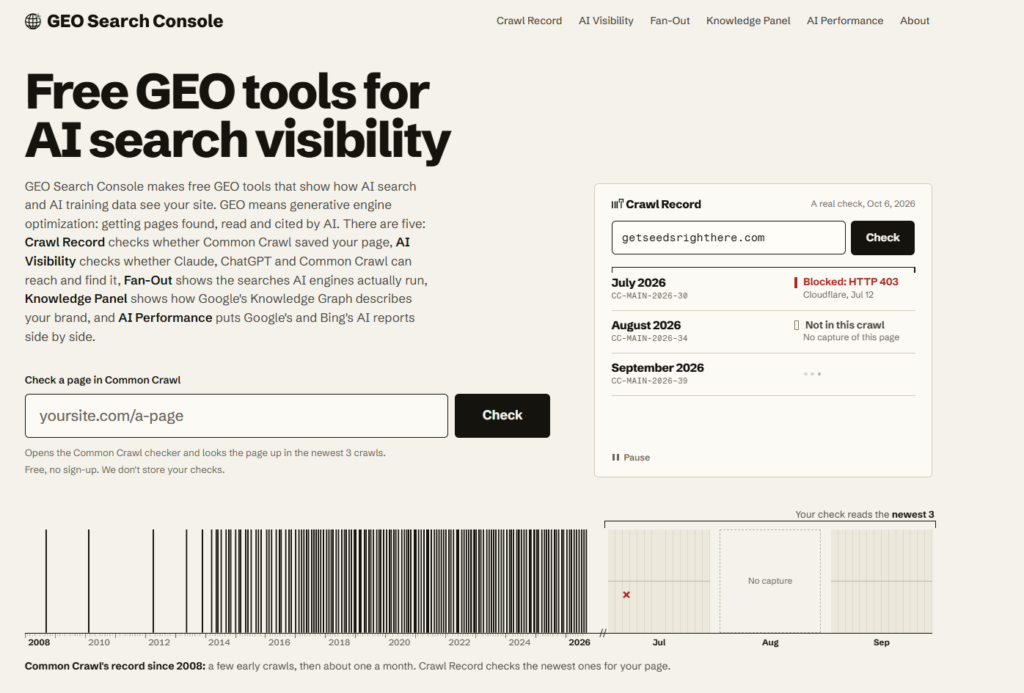Screen dimensions: 1024x693
Task: Click the 2008 crawl bar on timeline
Action: pyautogui.click(x=46, y=581)
